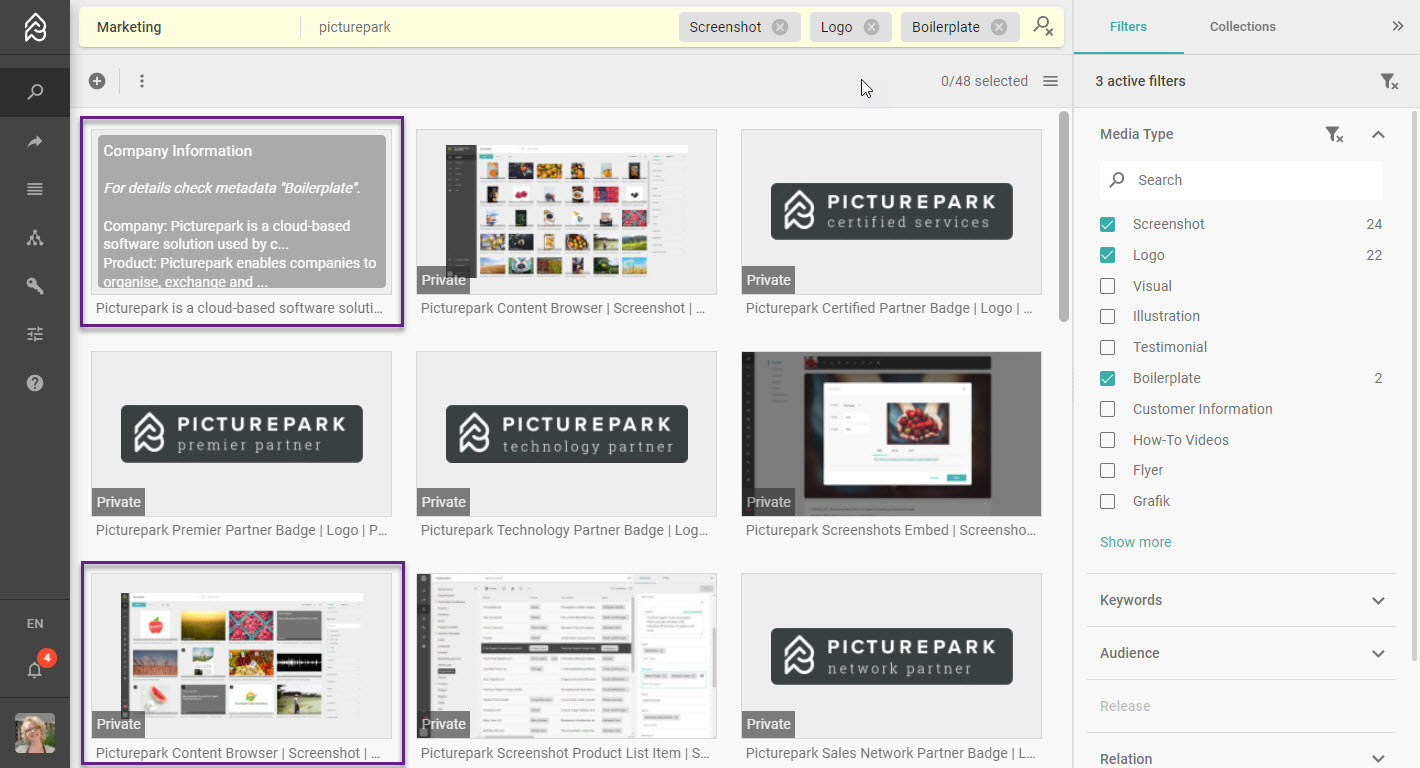Image resolution: width=1420 pixels, height=768 pixels.
Task: Open Picturepark Certified Partner Badge thumbnail
Action: 891,212
